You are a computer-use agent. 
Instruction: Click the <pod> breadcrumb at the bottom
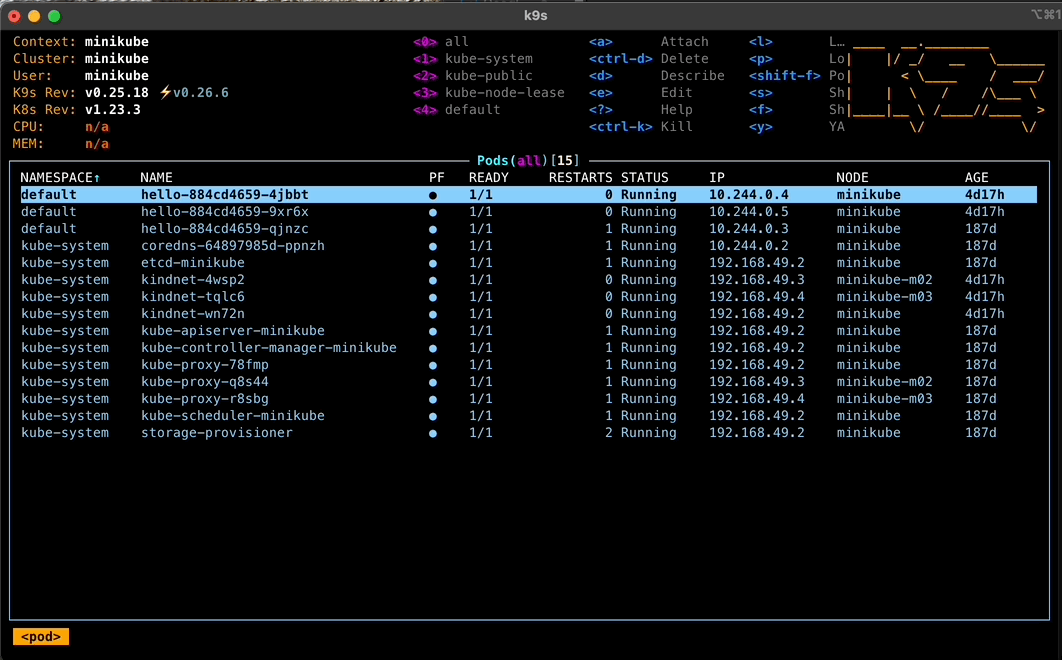click(41, 636)
